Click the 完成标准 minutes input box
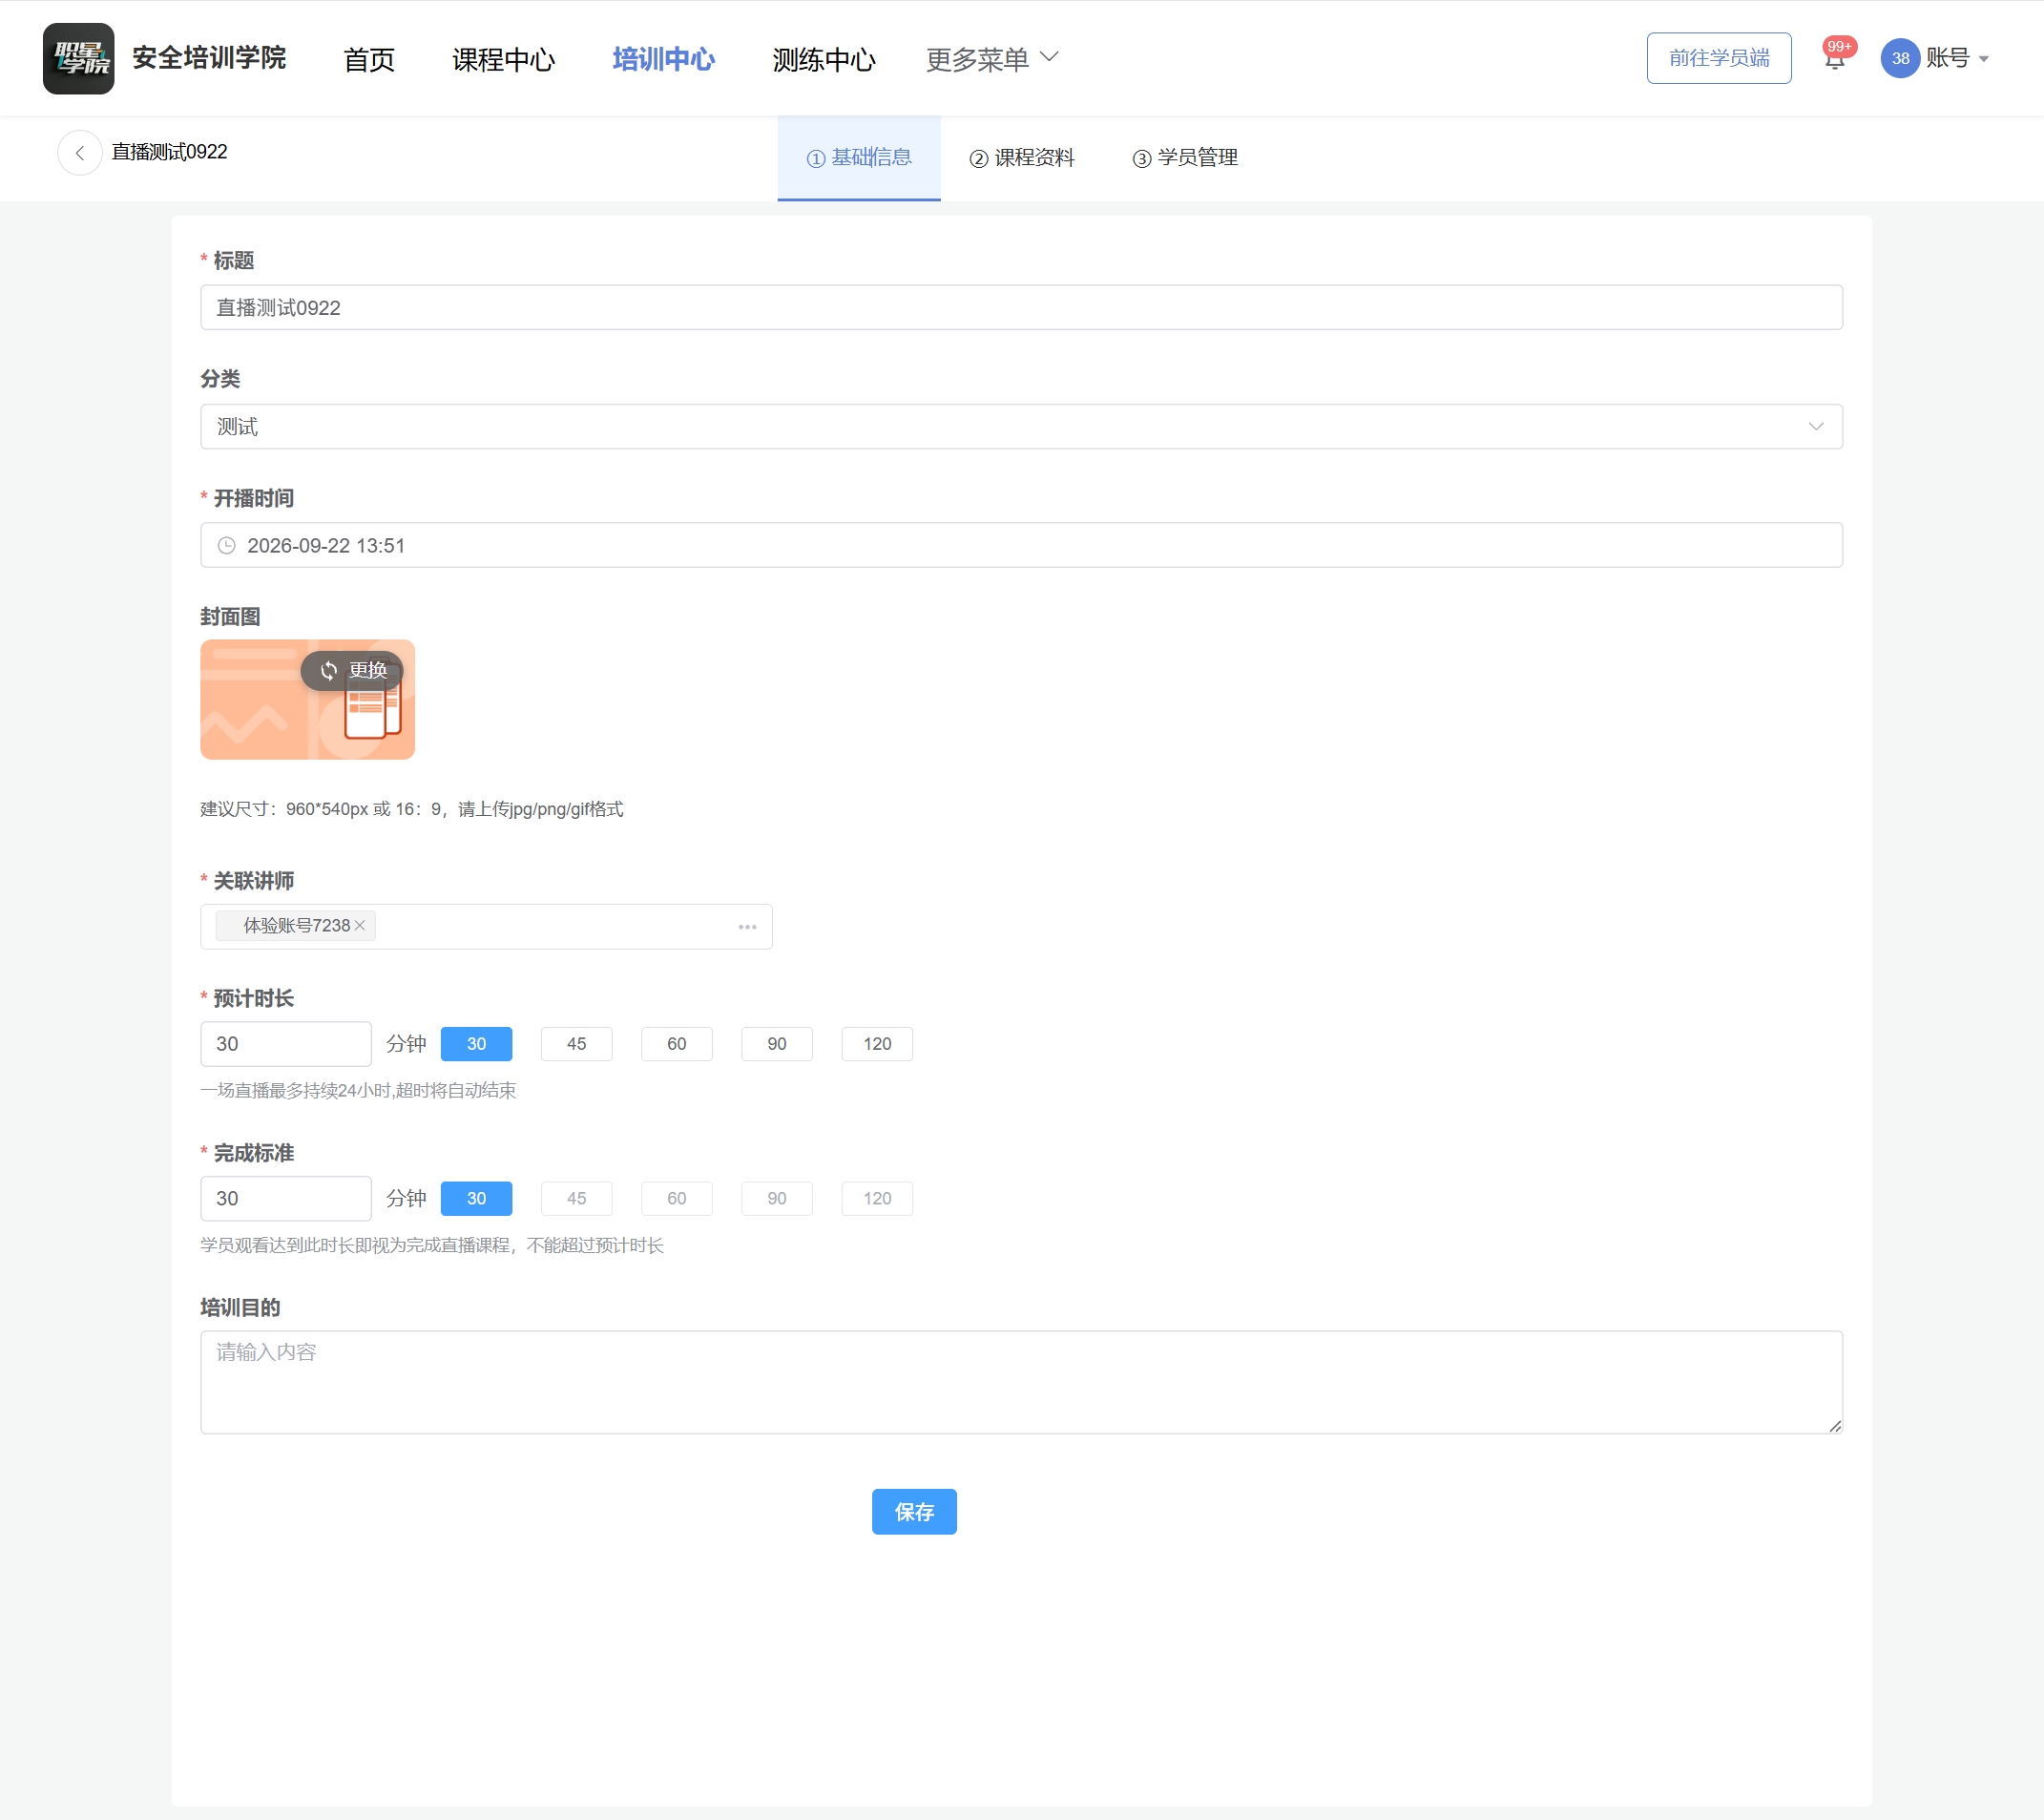 point(286,1199)
